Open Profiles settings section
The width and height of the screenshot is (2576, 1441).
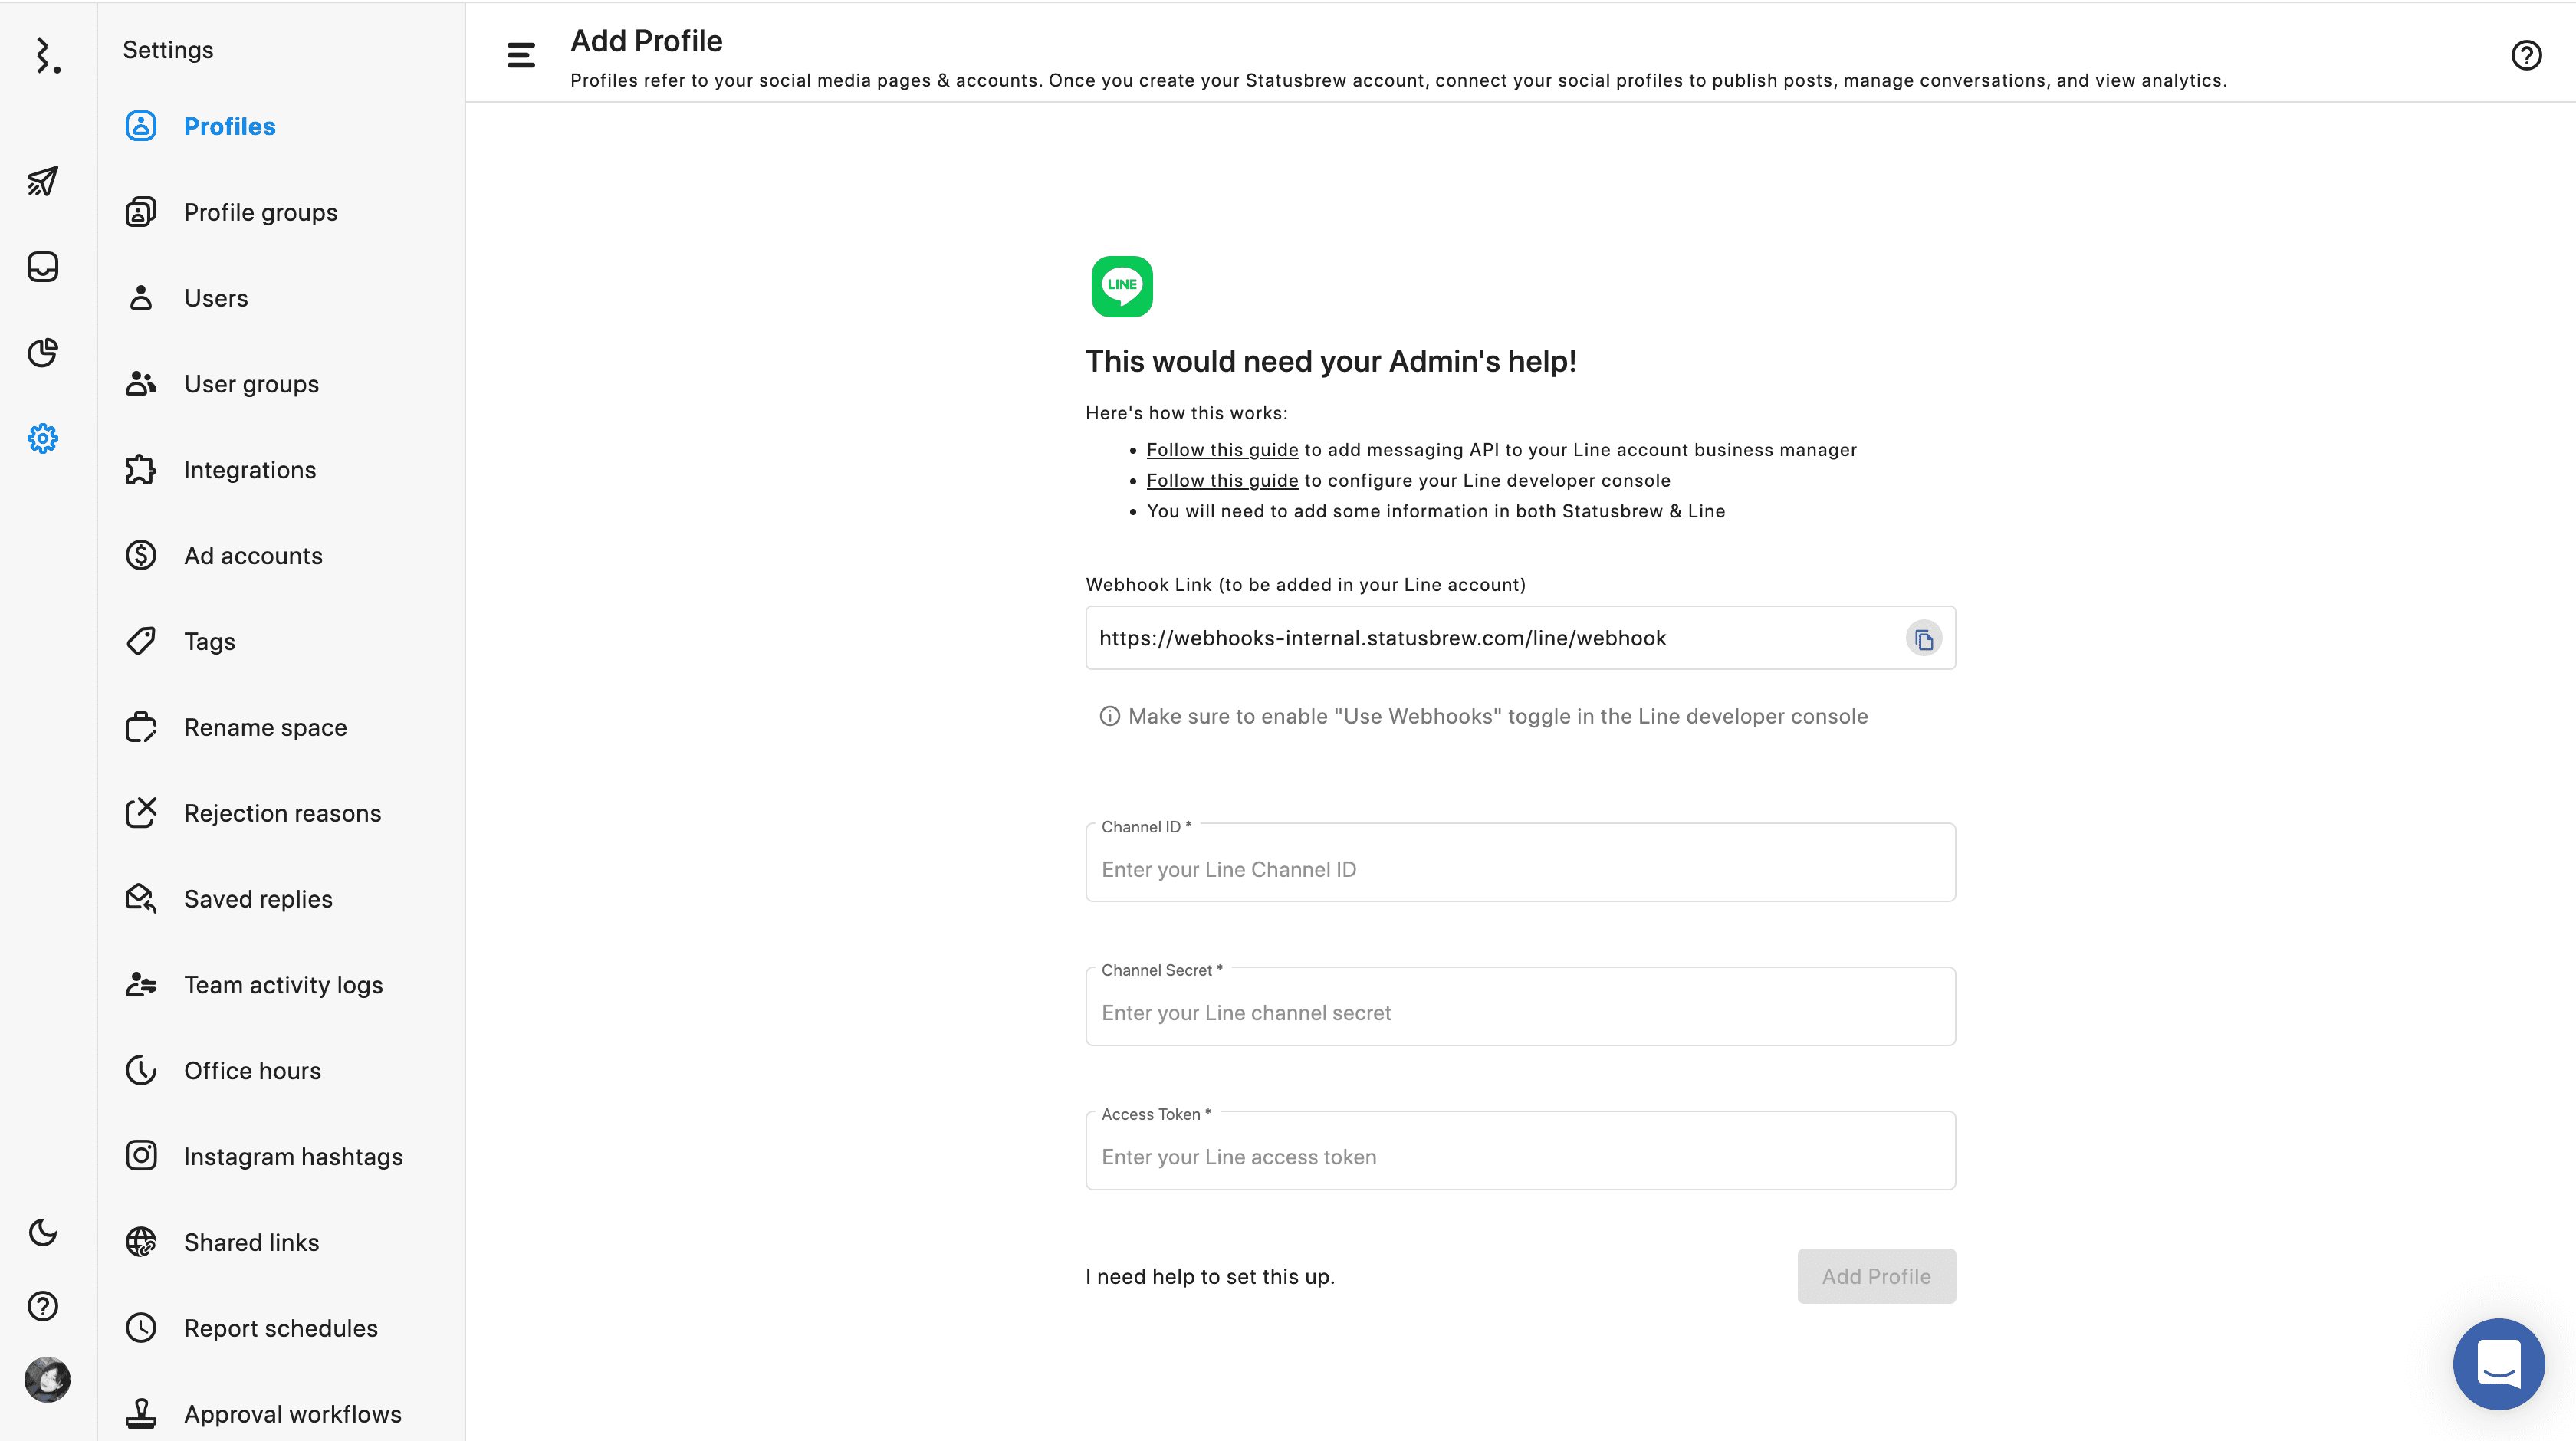[229, 126]
